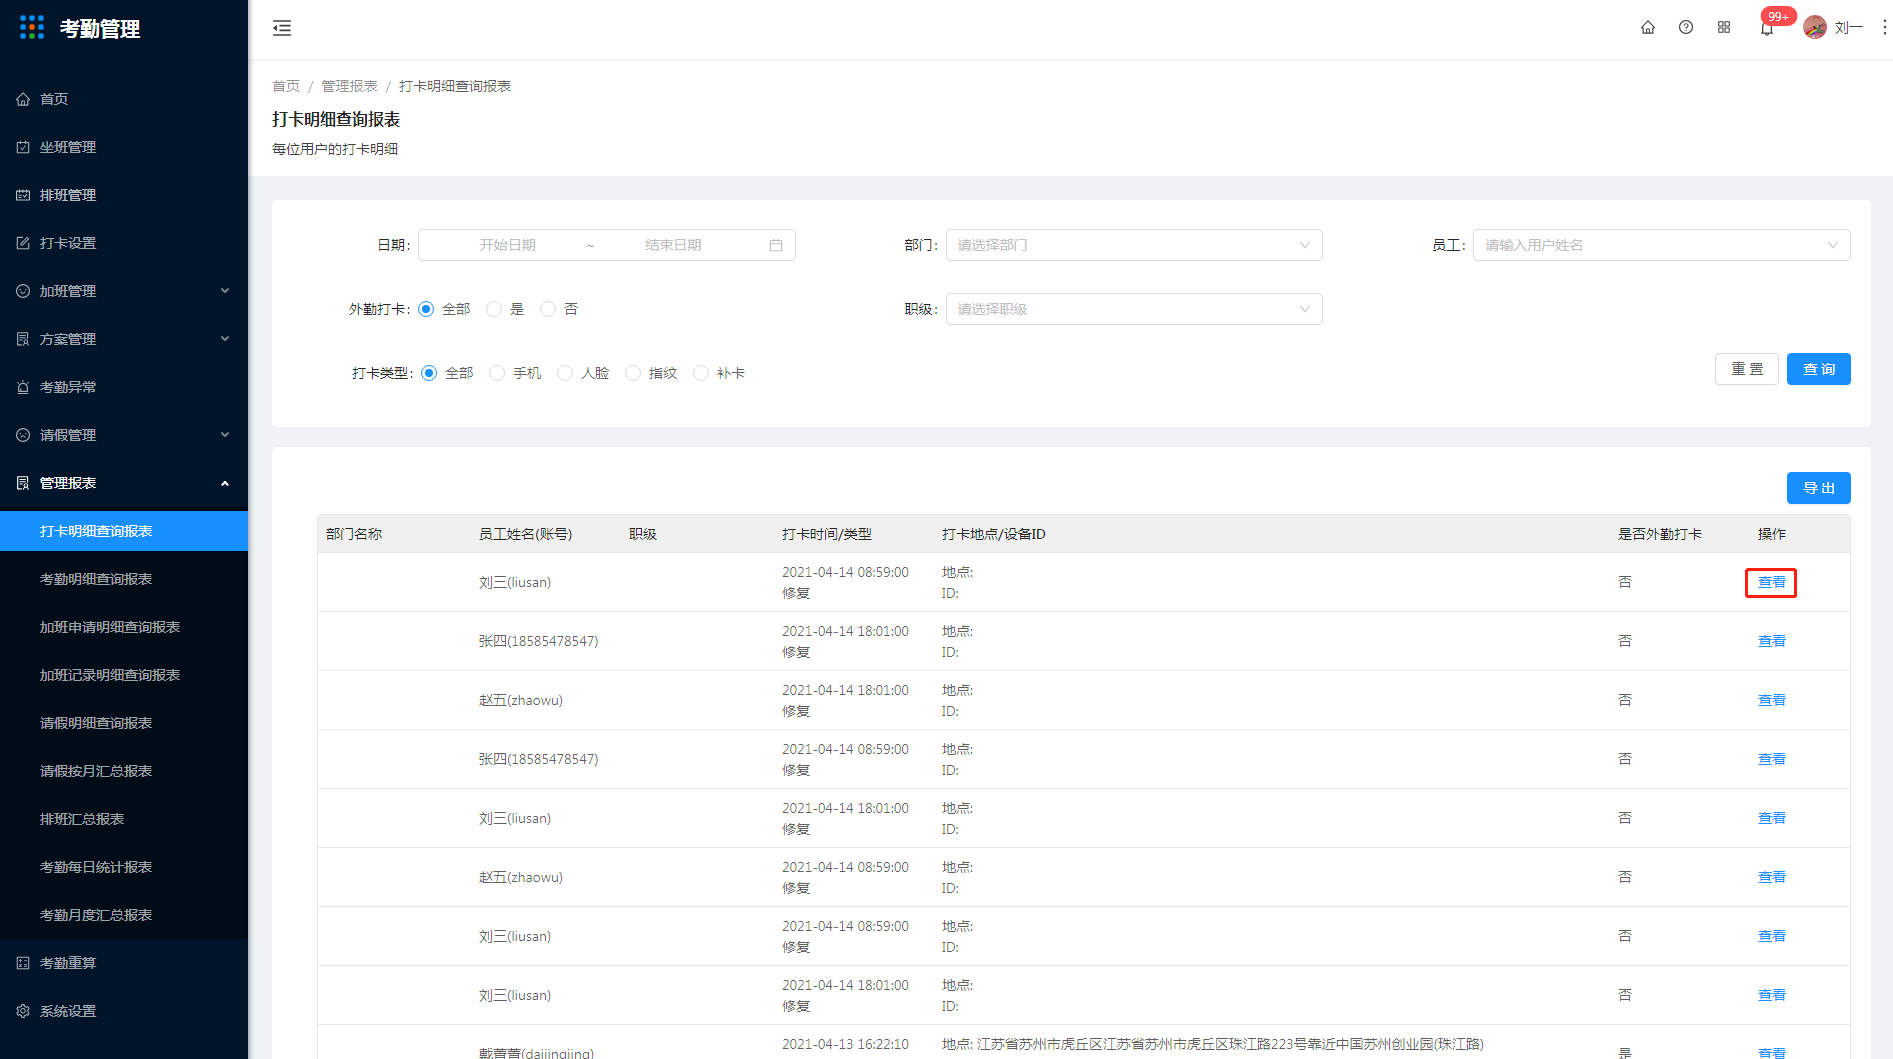Expand 加班管理 submenu chevron
The width and height of the screenshot is (1893, 1059).
click(x=225, y=291)
